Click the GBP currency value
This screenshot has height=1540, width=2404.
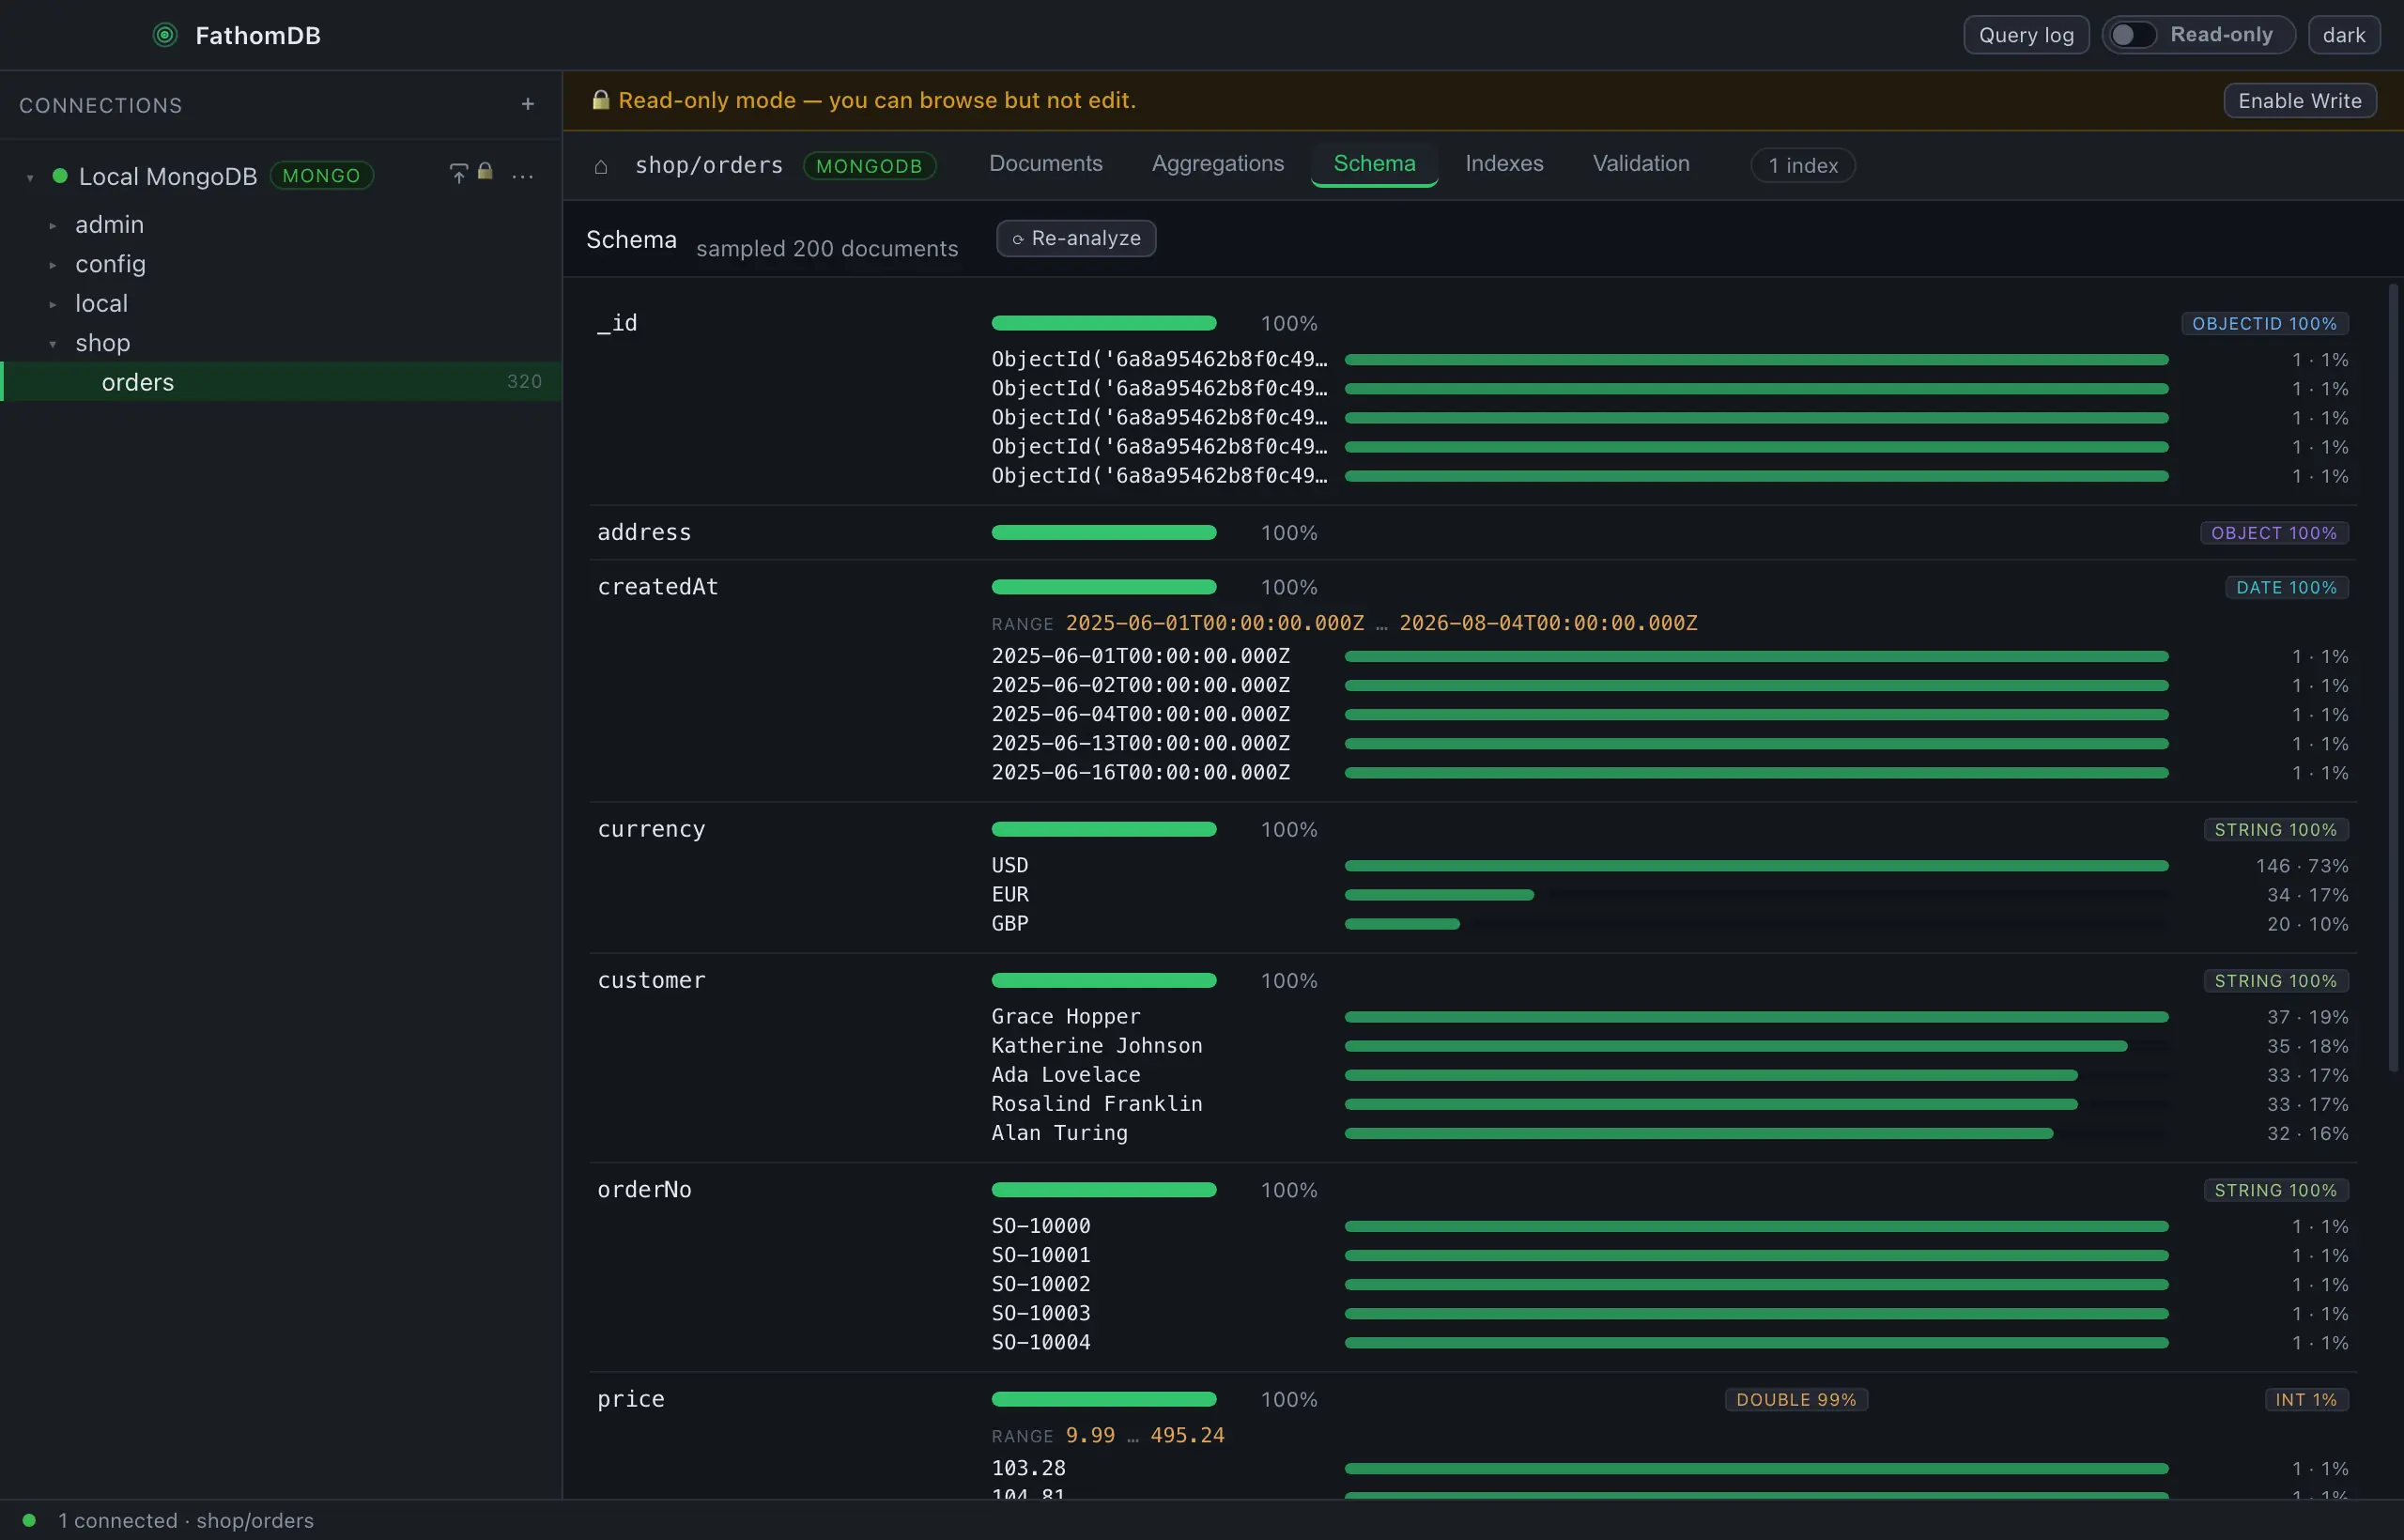(1009, 923)
